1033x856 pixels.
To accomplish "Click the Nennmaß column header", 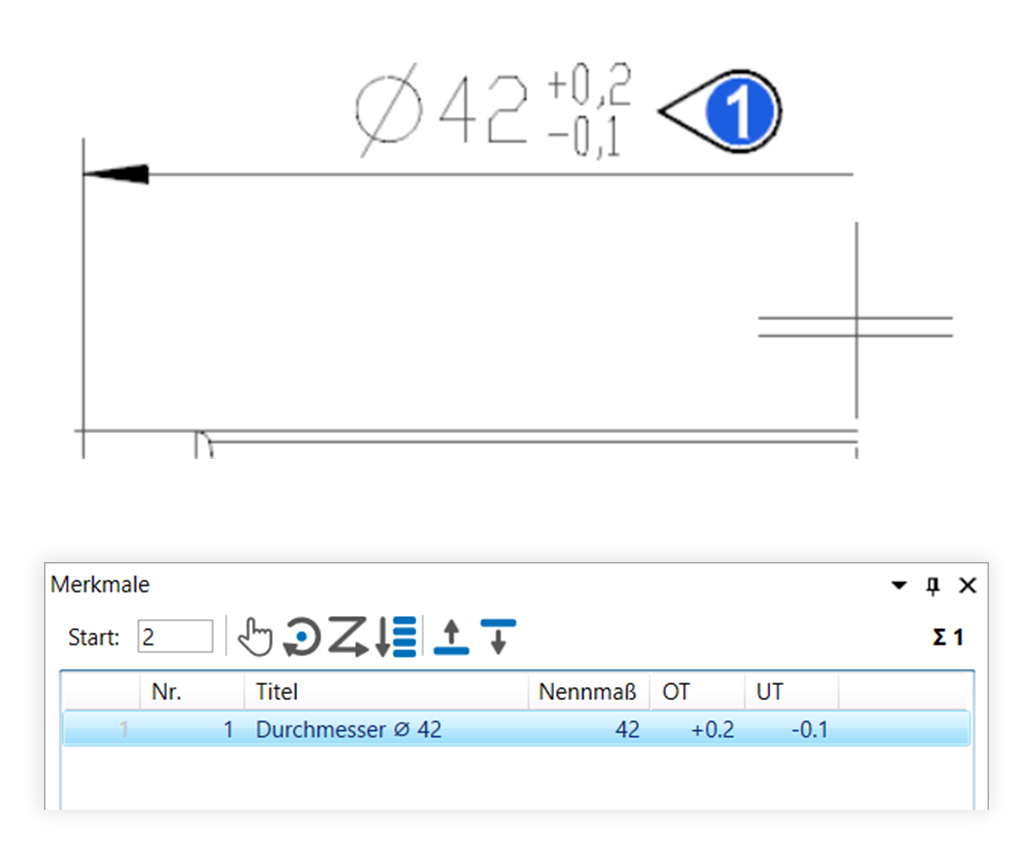I will 587,691.
